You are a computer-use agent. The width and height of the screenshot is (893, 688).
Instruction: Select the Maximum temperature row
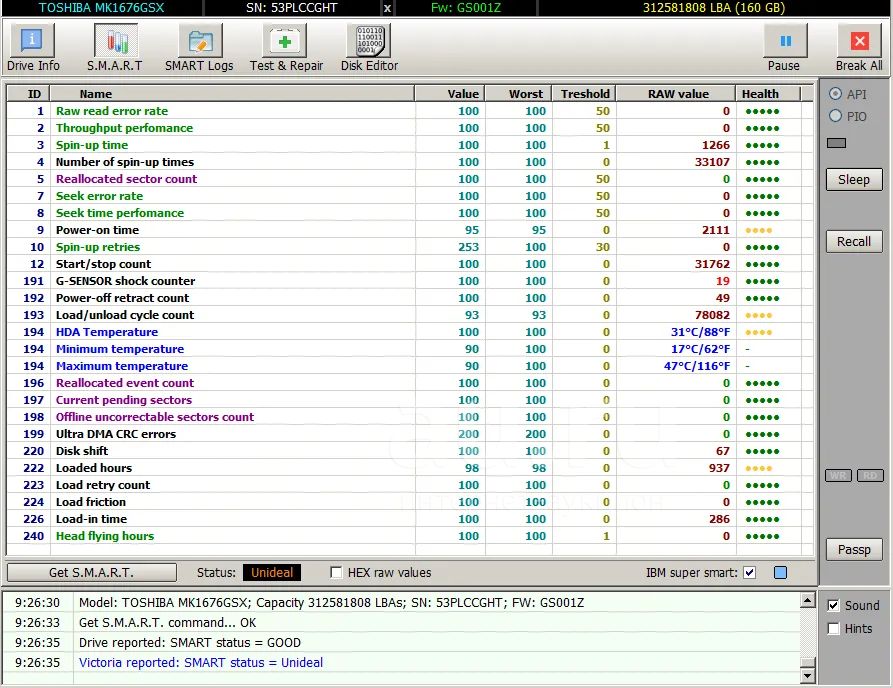tap(409, 366)
